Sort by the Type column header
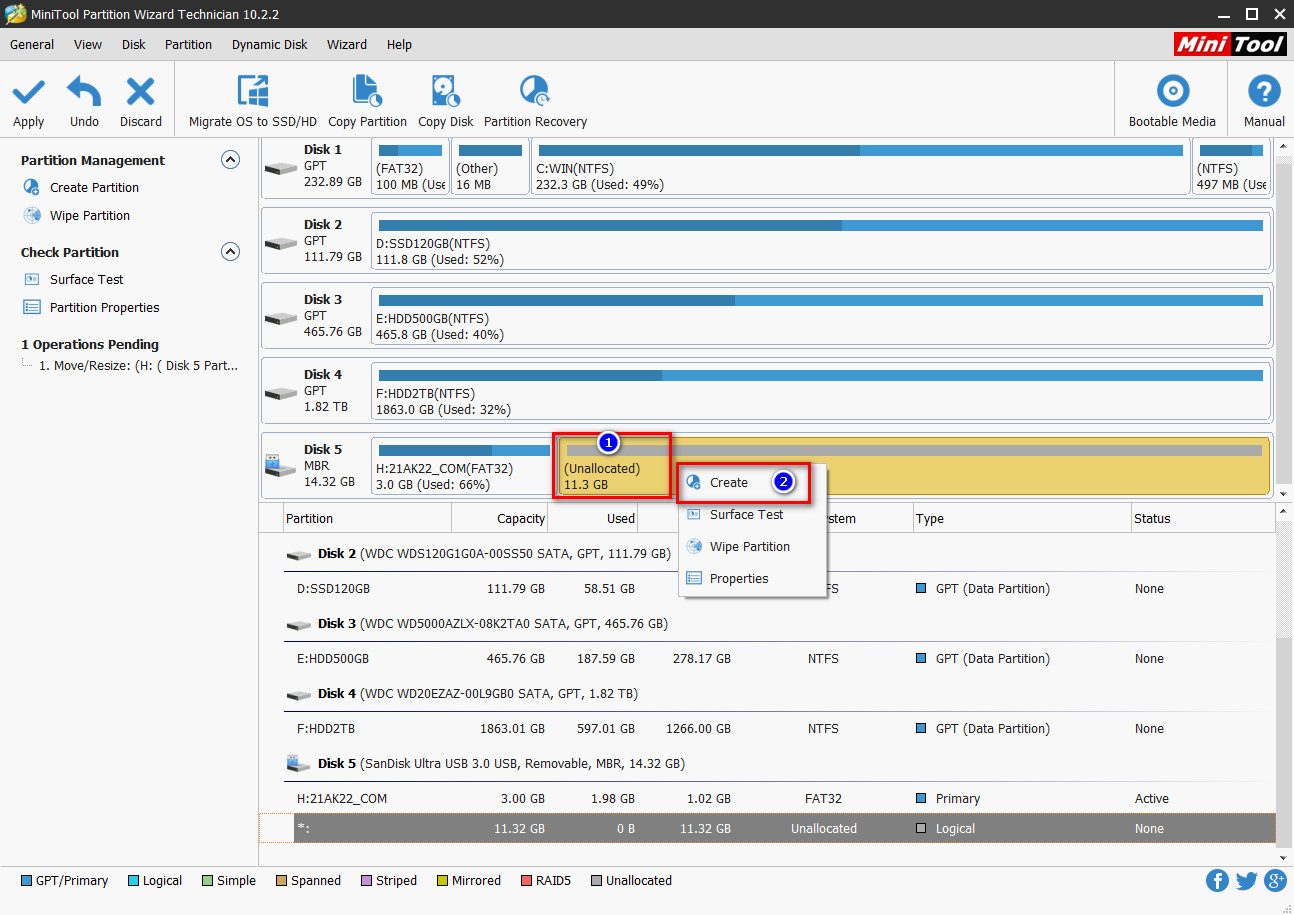Screen dimensions: 1294x915 point(1021,518)
